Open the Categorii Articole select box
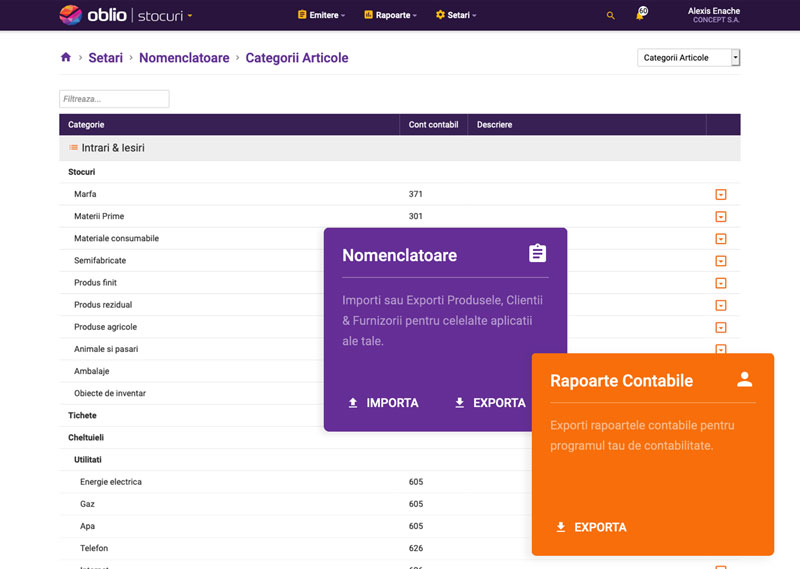Image resolution: width=800 pixels, height=569 pixels. pyautogui.click(x=688, y=58)
